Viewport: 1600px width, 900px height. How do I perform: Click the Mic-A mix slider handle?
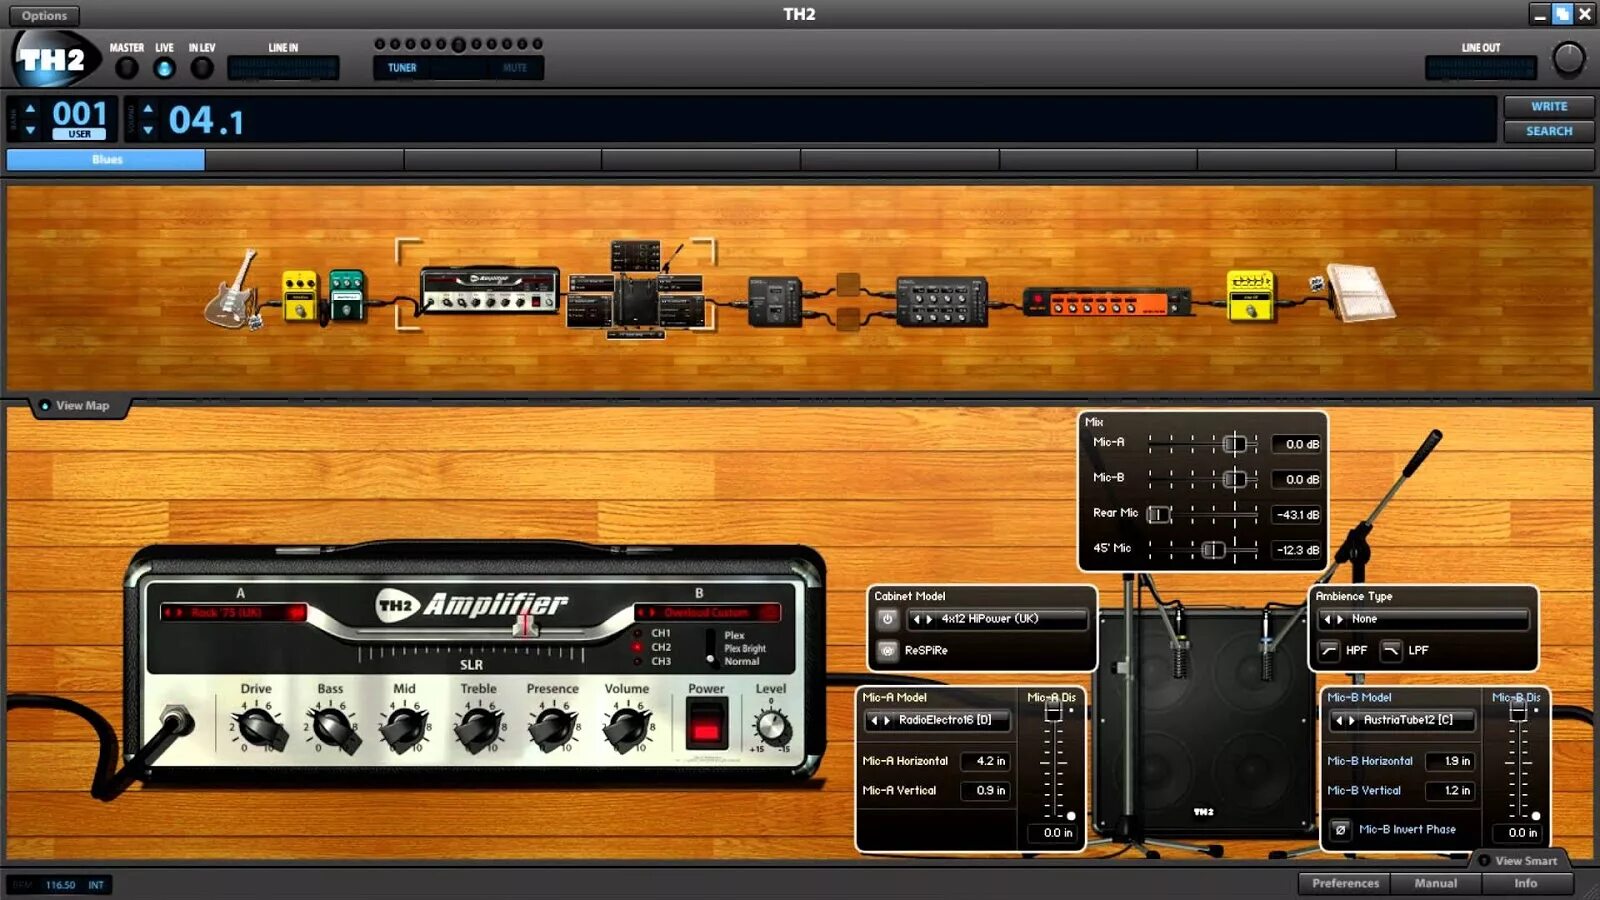(1234, 443)
